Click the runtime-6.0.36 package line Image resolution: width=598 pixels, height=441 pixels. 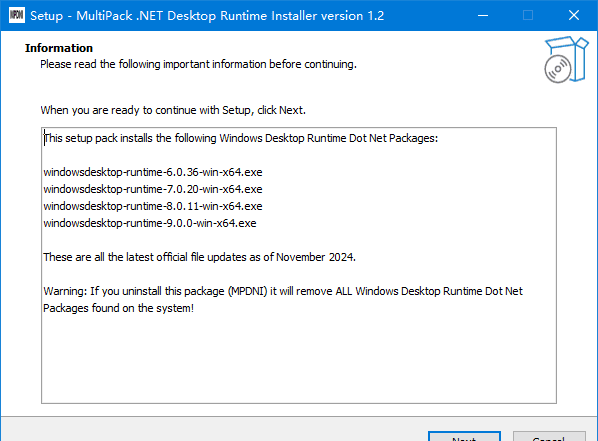(153, 172)
